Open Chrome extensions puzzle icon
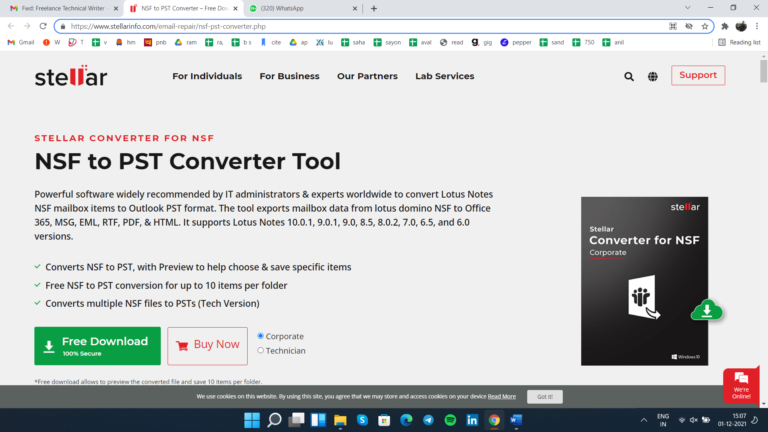768x432 pixels. tap(725, 26)
